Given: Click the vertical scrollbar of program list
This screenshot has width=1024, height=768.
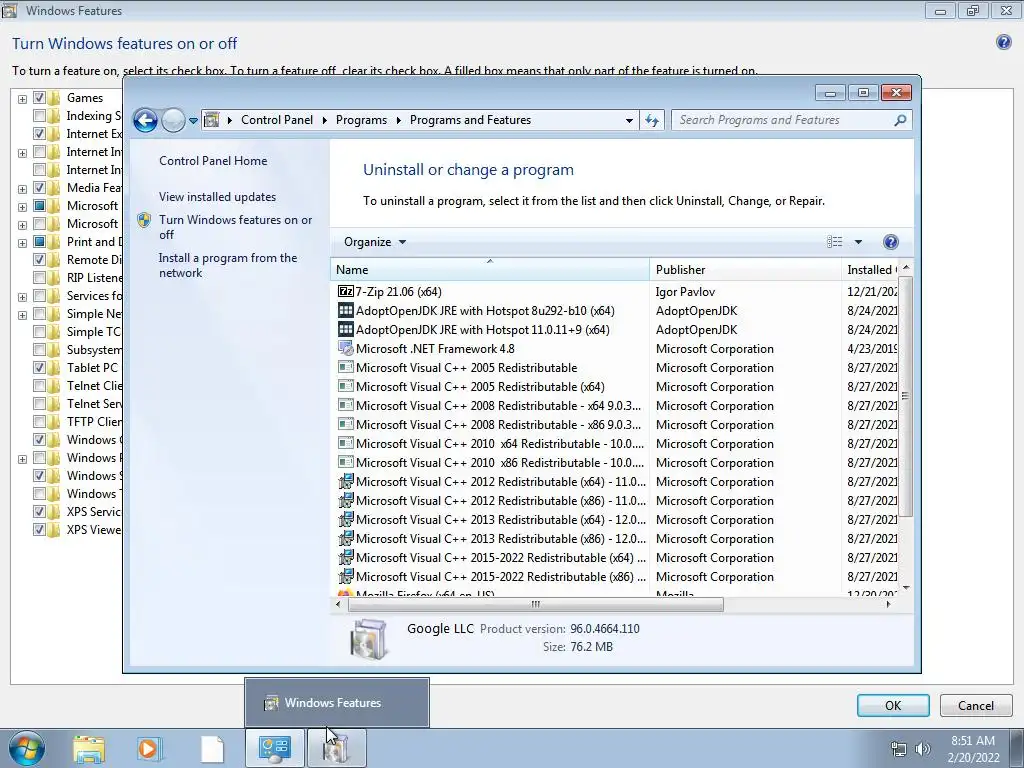Looking at the screenshot, I should 905,396.
